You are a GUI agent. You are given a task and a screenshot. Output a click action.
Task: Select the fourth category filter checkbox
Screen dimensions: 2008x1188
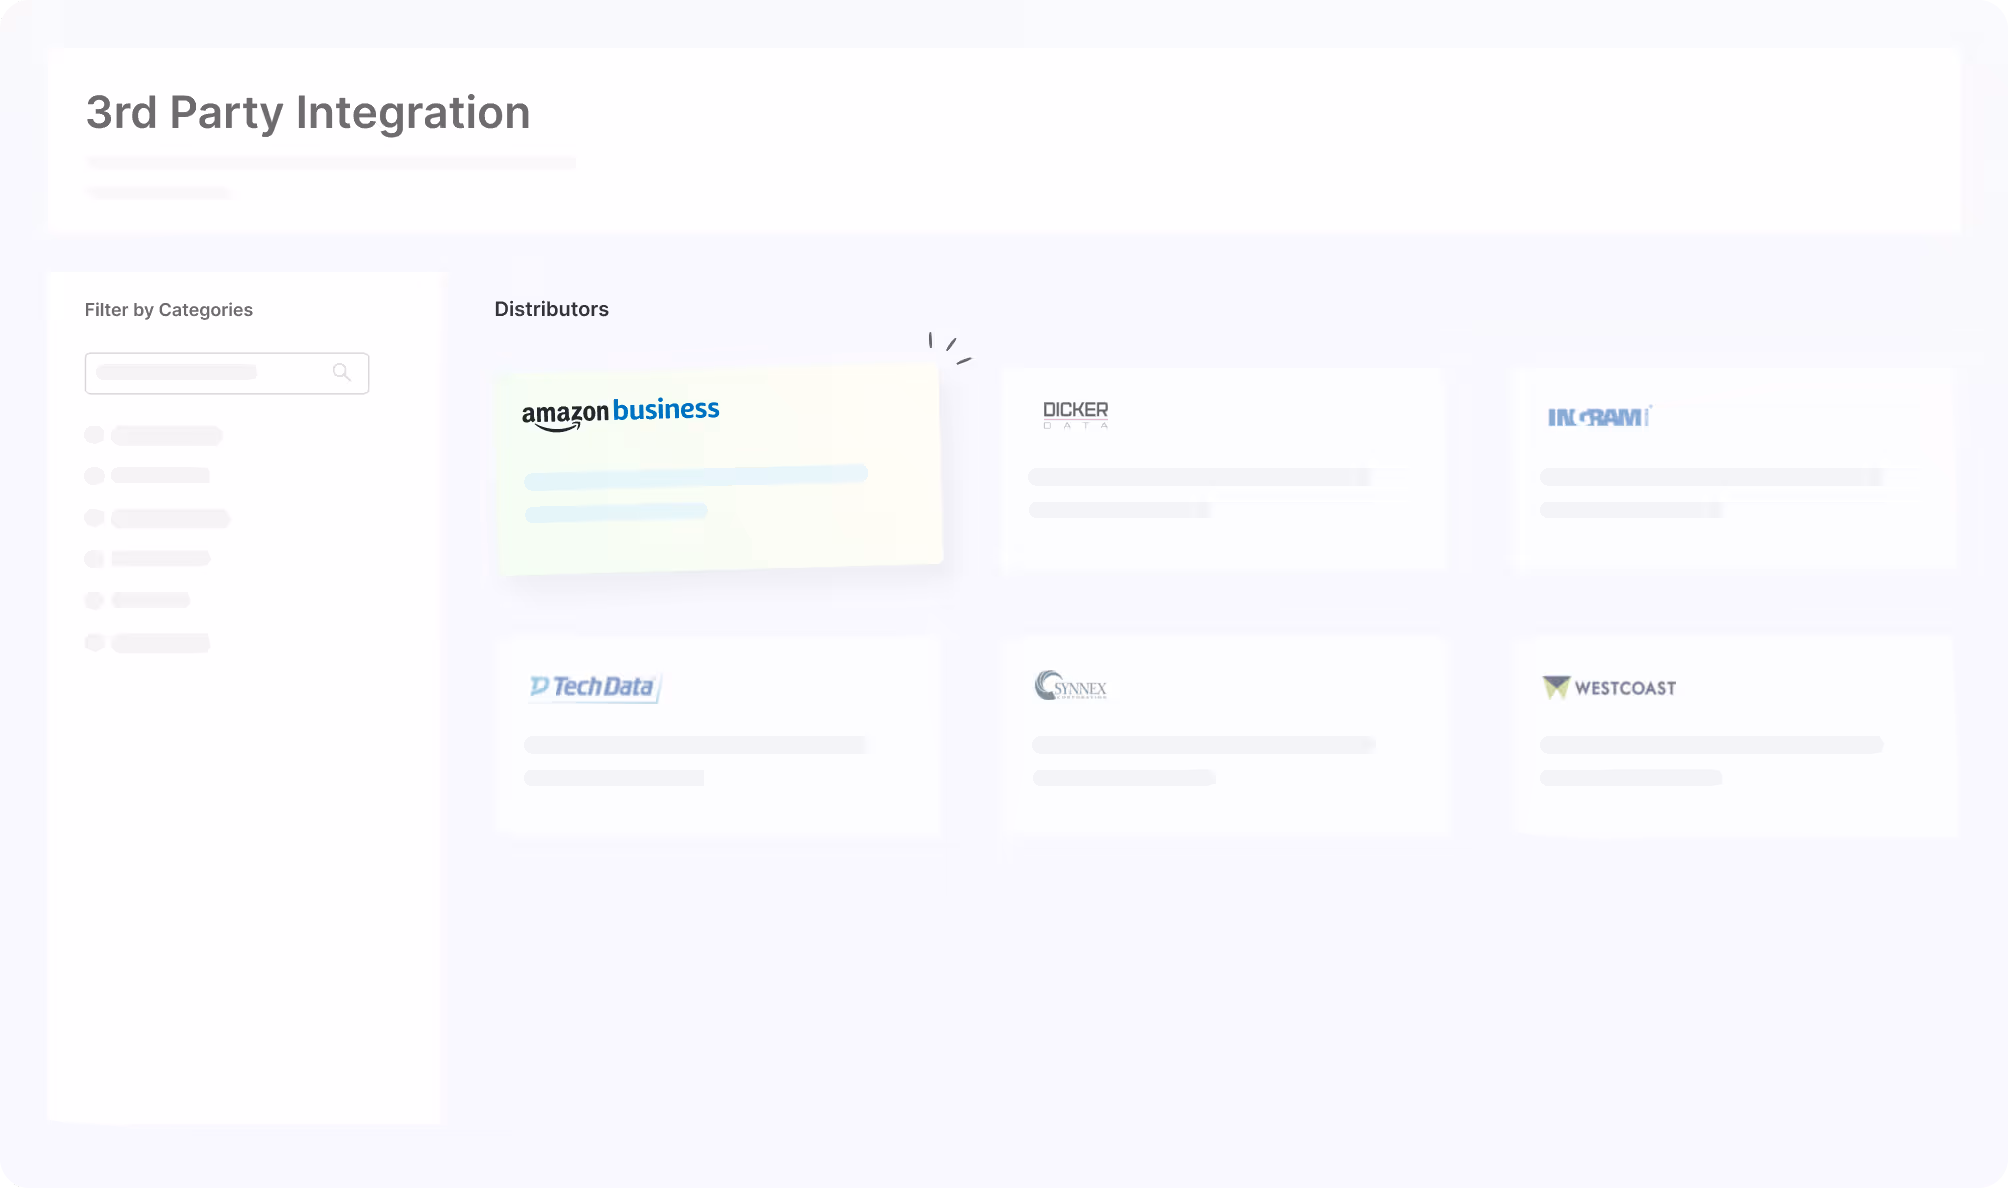(x=95, y=559)
